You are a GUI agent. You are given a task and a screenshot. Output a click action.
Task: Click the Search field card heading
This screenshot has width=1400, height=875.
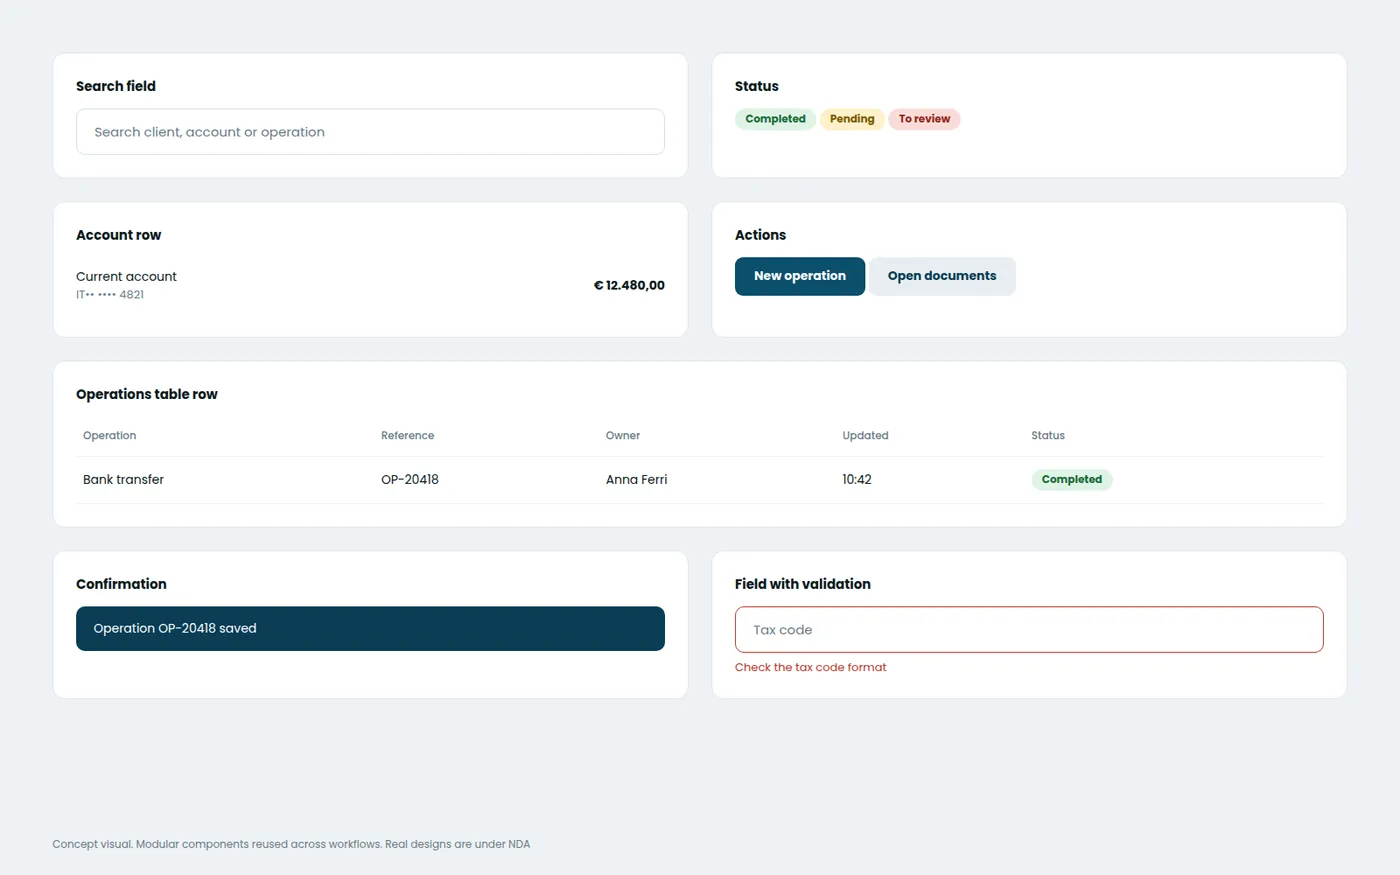coord(116,86)
